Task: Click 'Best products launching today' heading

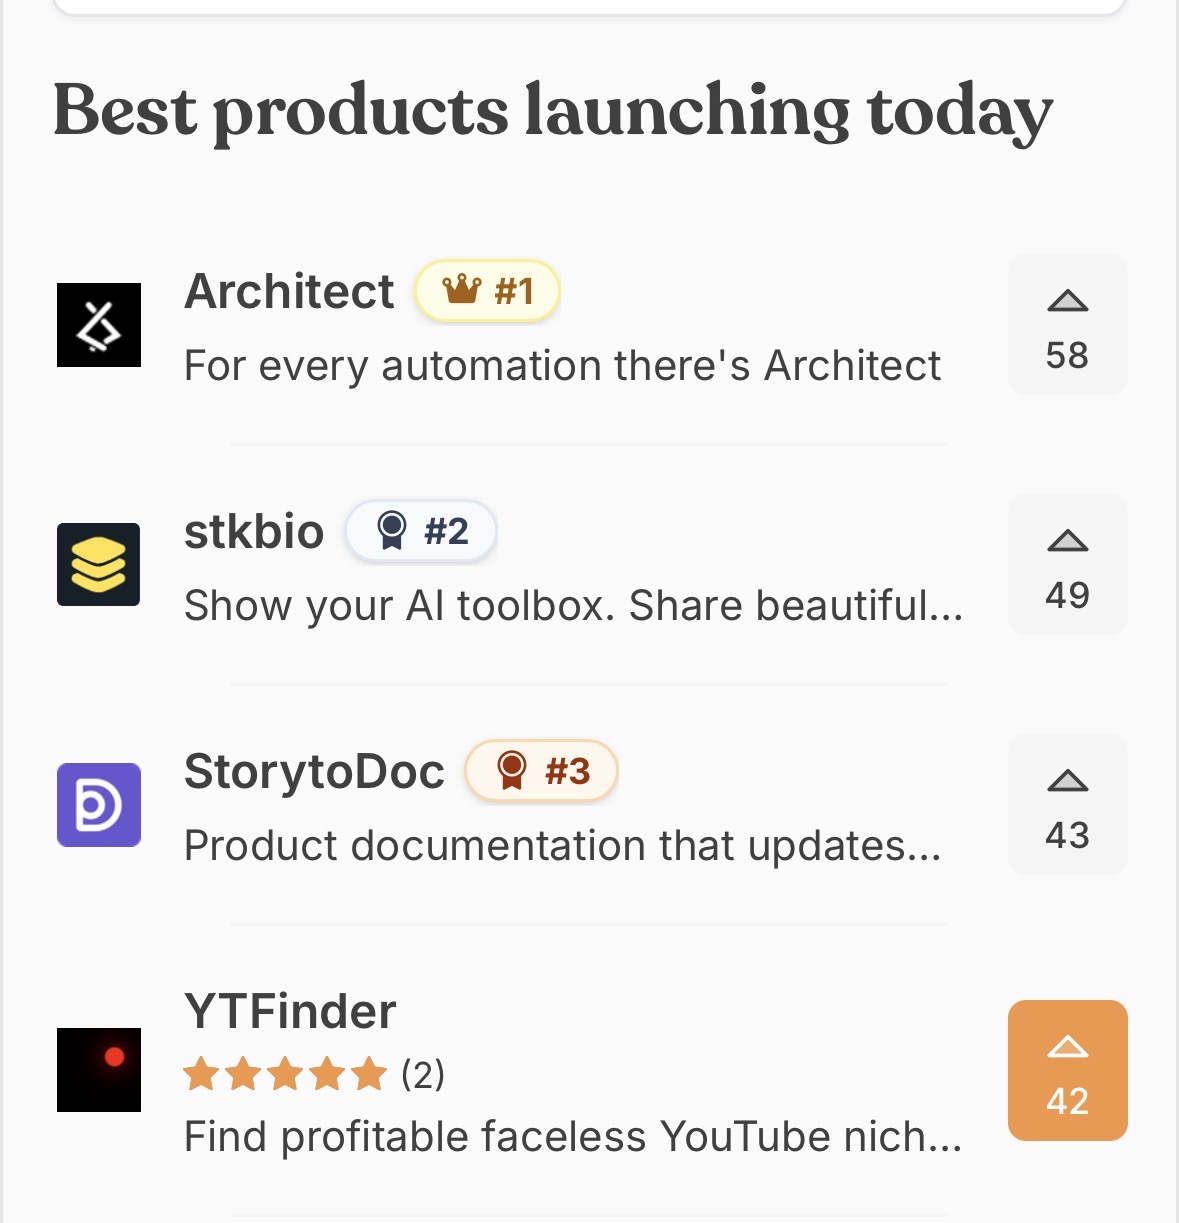Action: pyautogui.click(x=552, y=111)
